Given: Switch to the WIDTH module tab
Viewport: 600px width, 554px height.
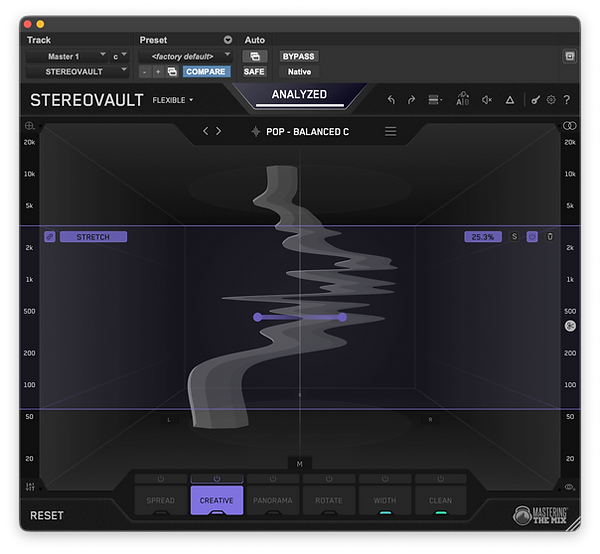Looking at the screenshot, I should tap(385, 500).
